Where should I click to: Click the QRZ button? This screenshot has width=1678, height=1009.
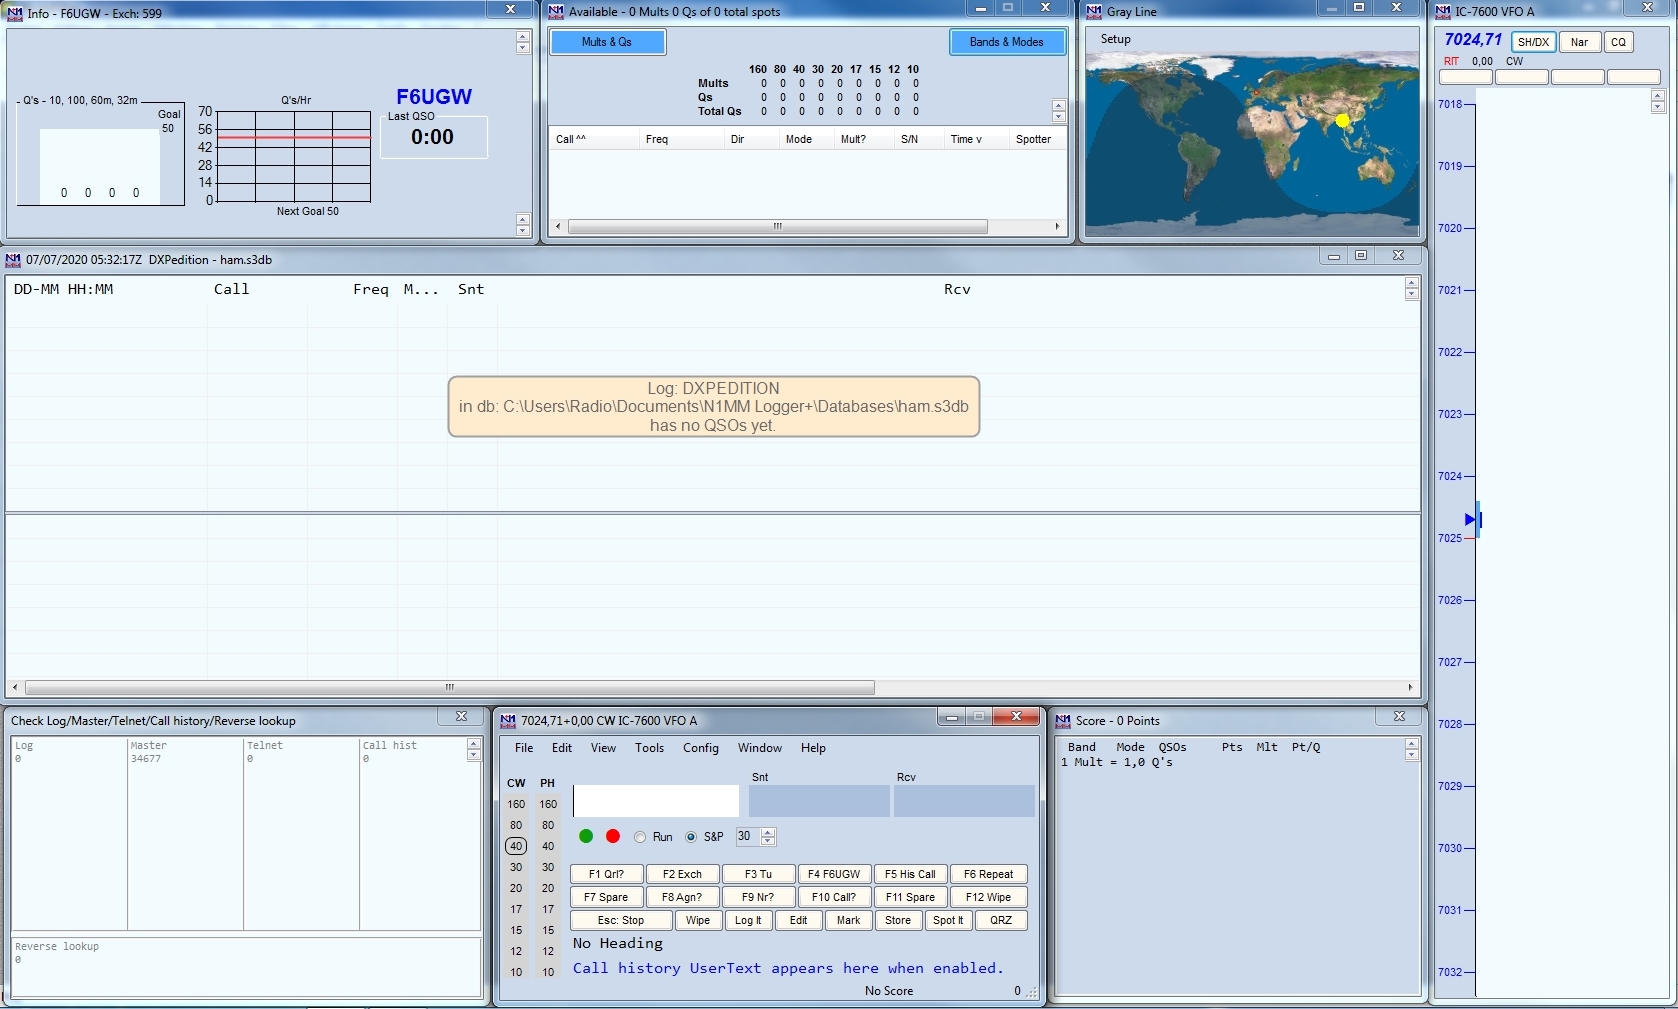[x=1001, y=920]
